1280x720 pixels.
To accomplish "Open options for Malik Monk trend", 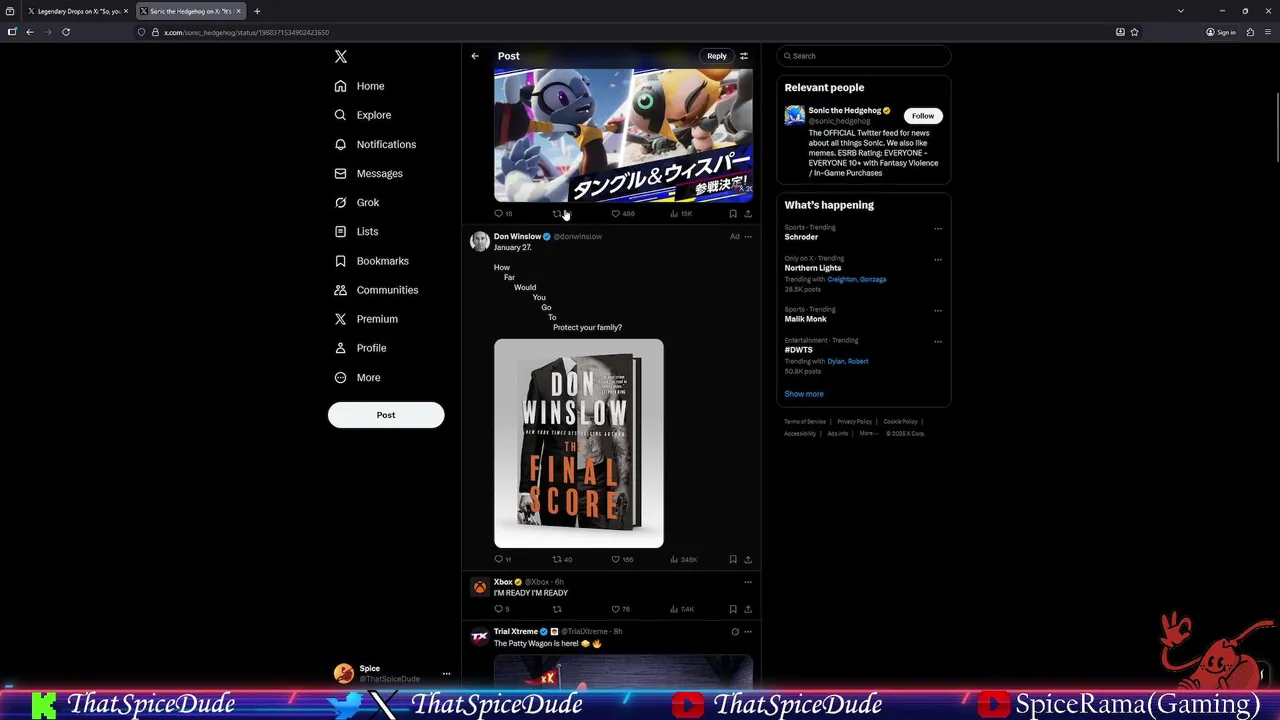I will coord(938,310).
